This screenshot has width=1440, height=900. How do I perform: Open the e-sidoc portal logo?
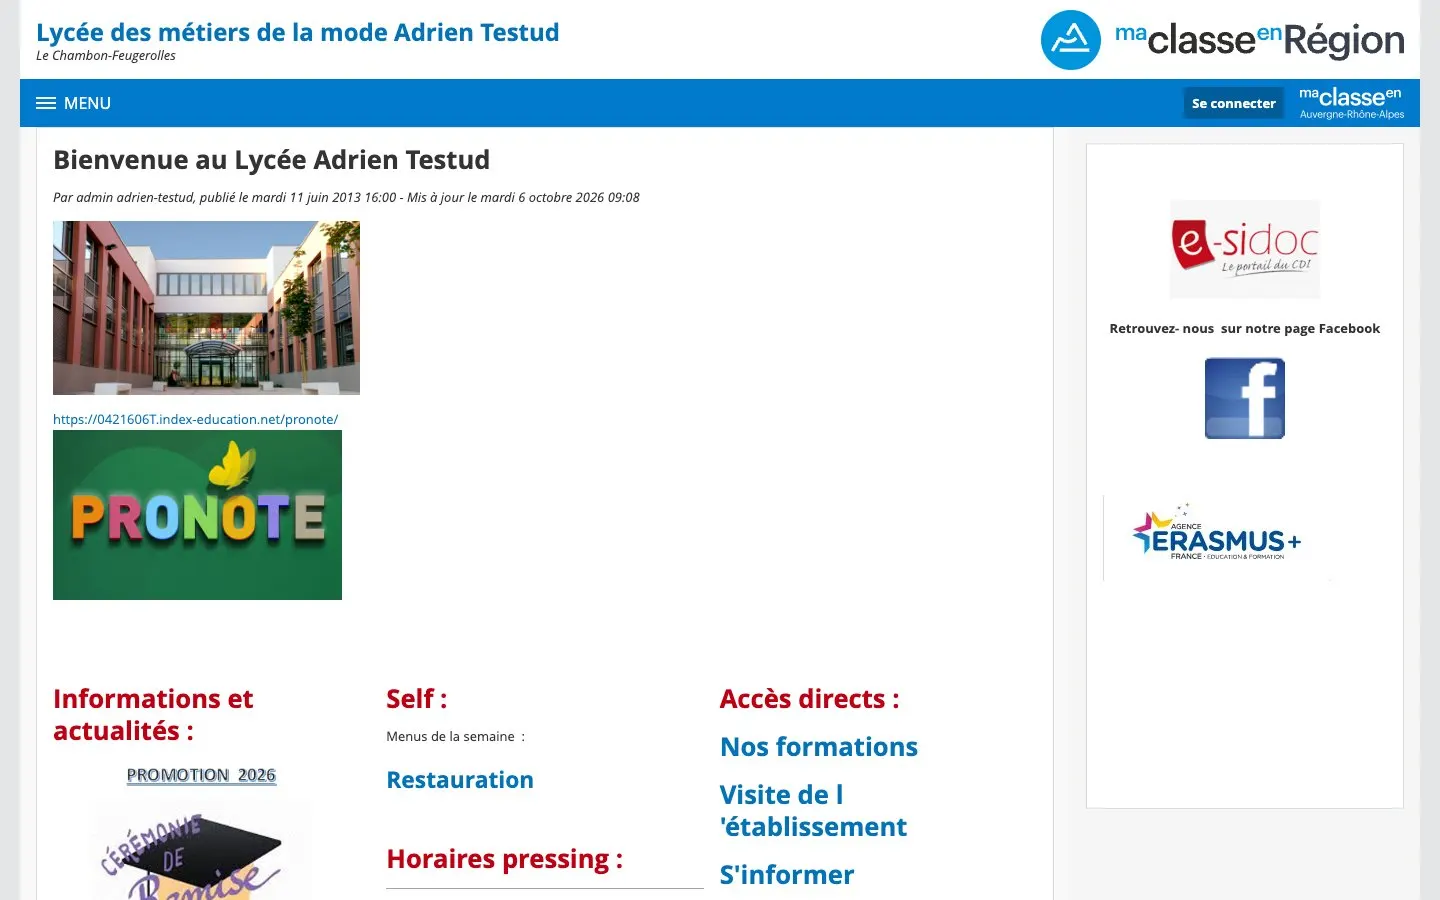coord(1244,249)
